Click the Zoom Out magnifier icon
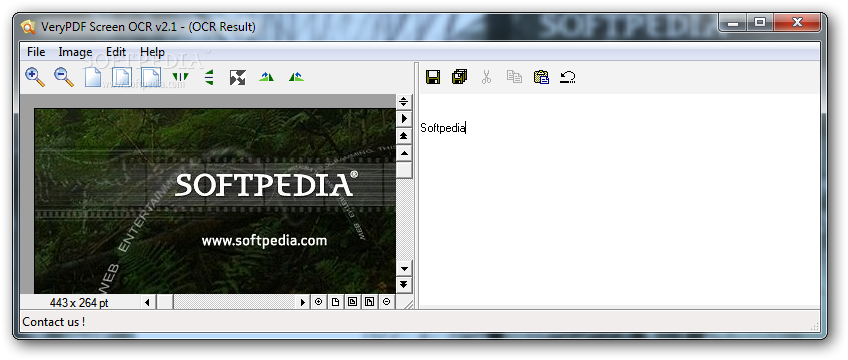 coord(64,77)
